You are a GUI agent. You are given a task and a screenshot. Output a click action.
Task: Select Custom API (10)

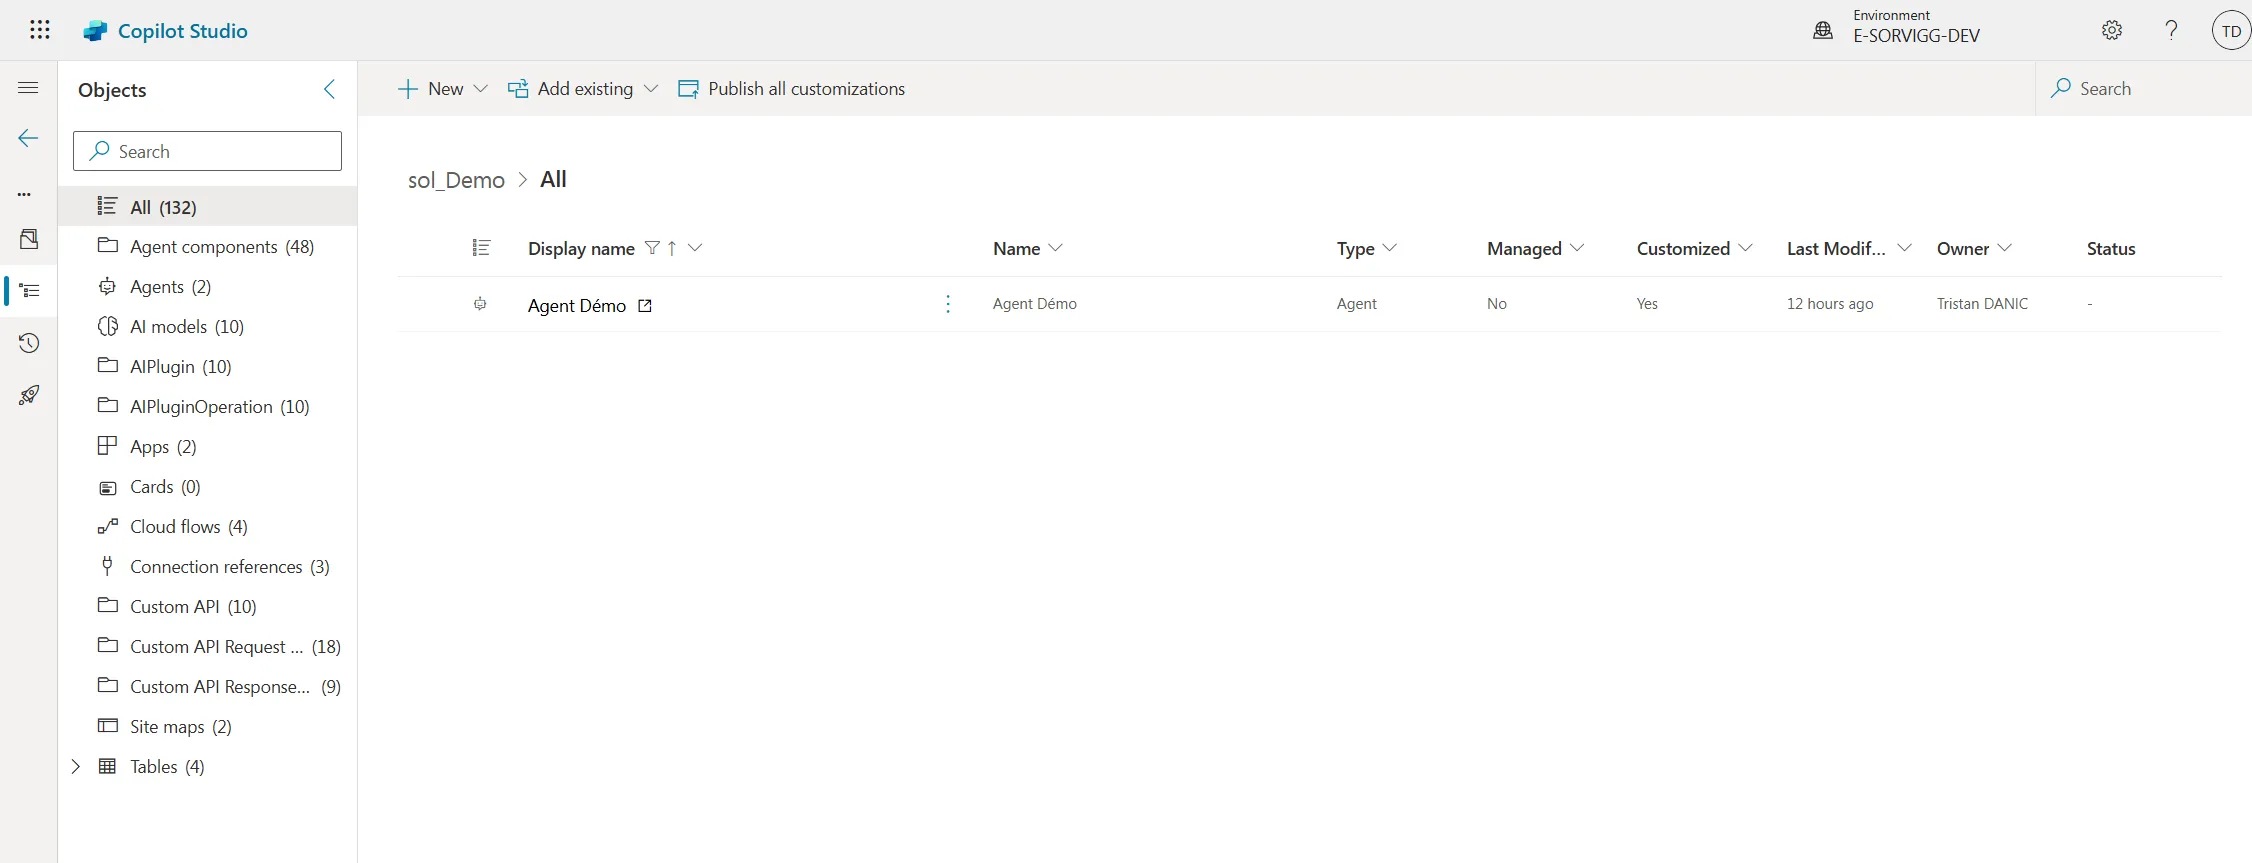tap(208, 607)
